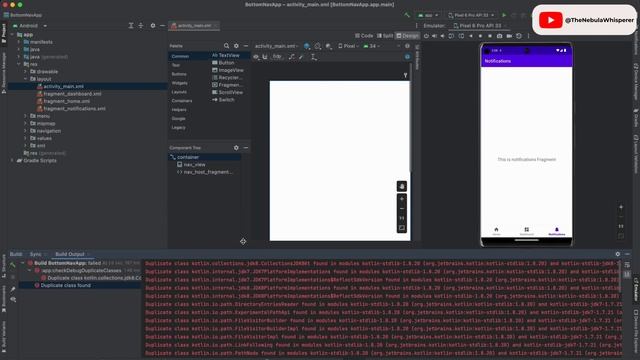This screenshot has height=360, width=640.
Task: Expand the navigation folder
Action: pos(25,131)
